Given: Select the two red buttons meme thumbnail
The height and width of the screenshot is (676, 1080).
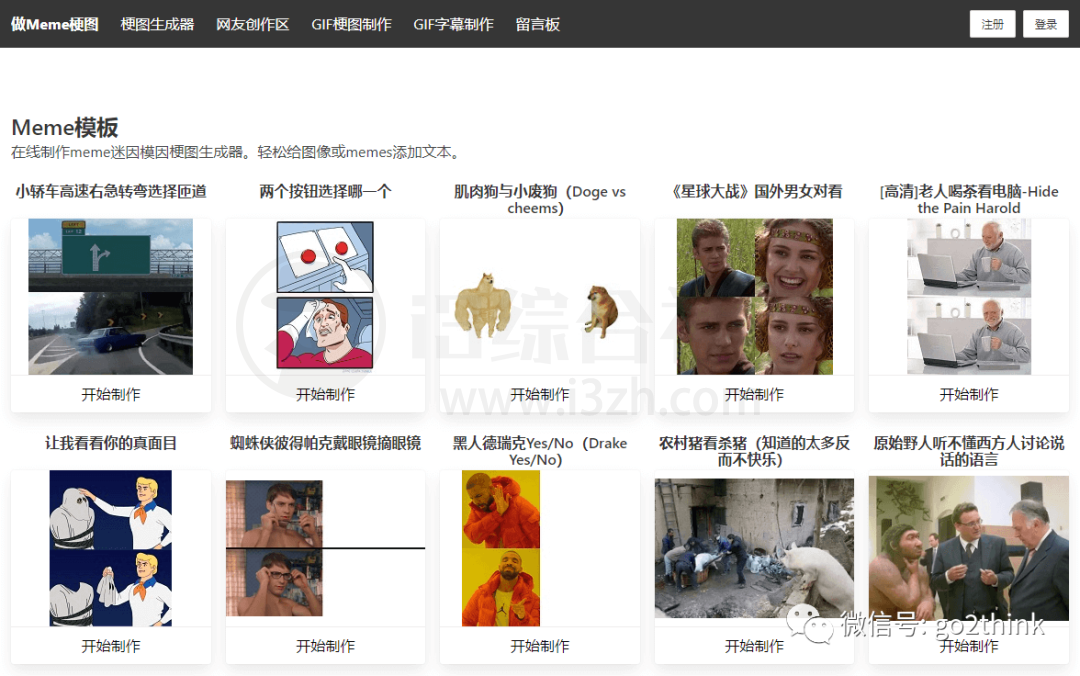Looking at the screenshot, I should [325, 297].
